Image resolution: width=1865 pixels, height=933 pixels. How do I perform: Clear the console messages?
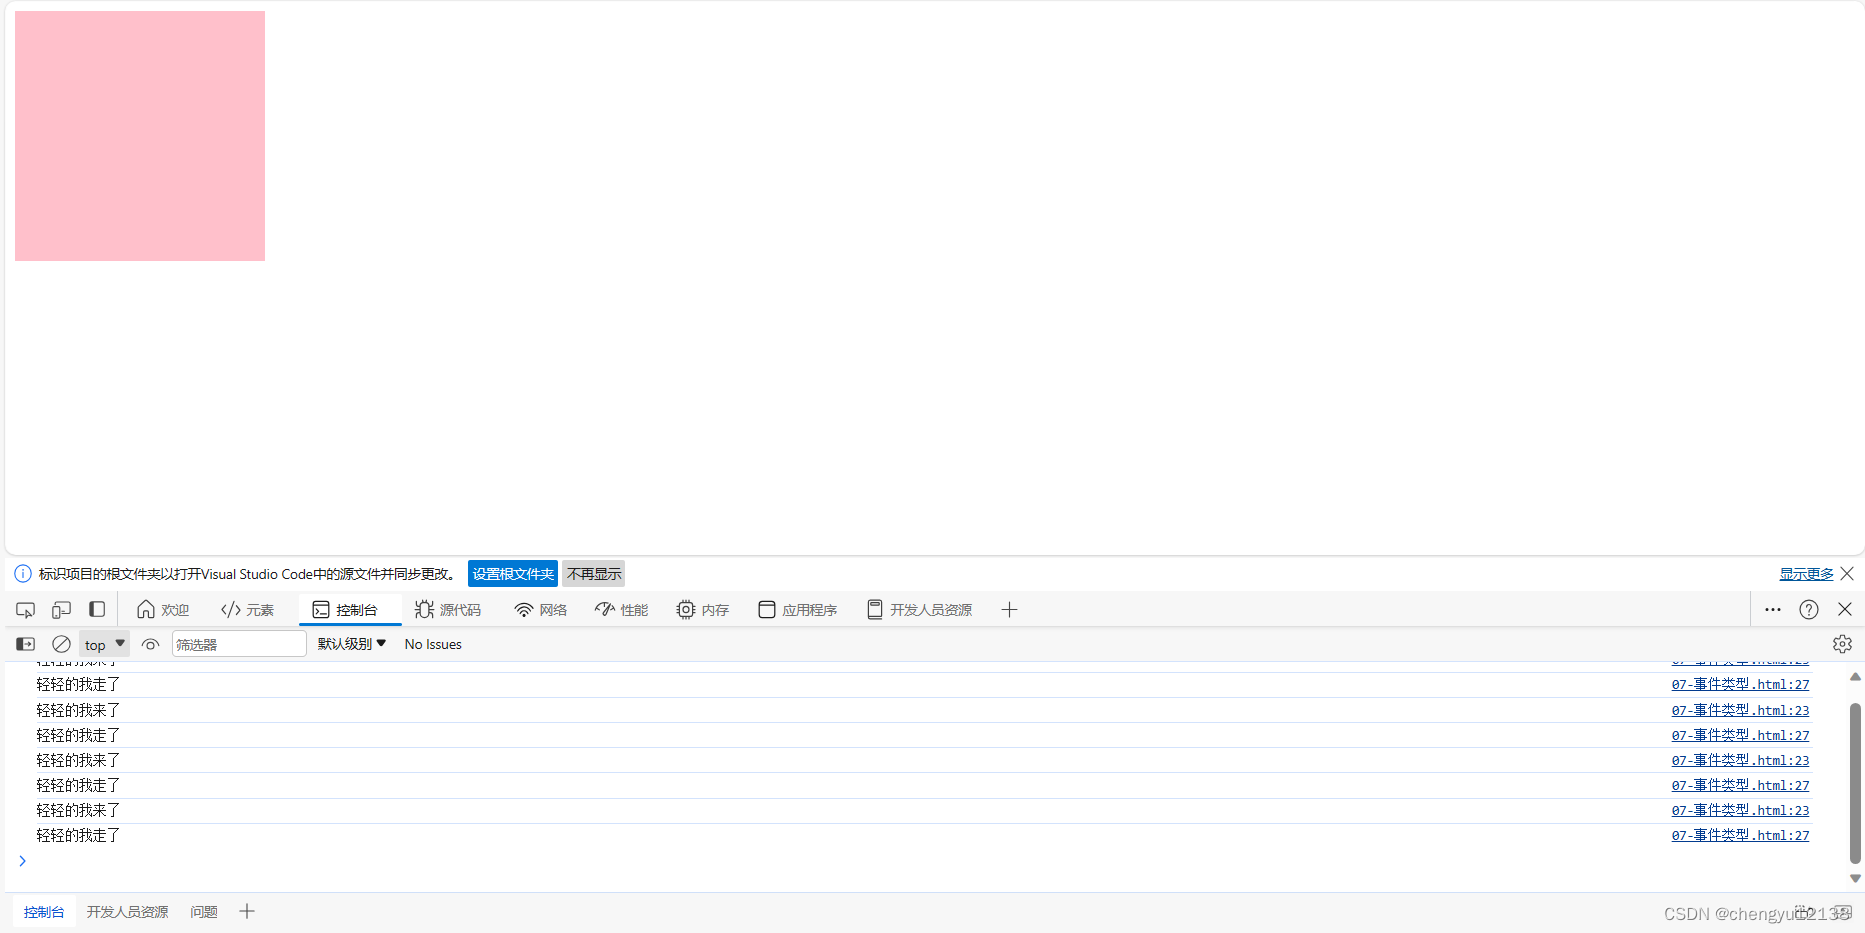(x=60, y=643)
